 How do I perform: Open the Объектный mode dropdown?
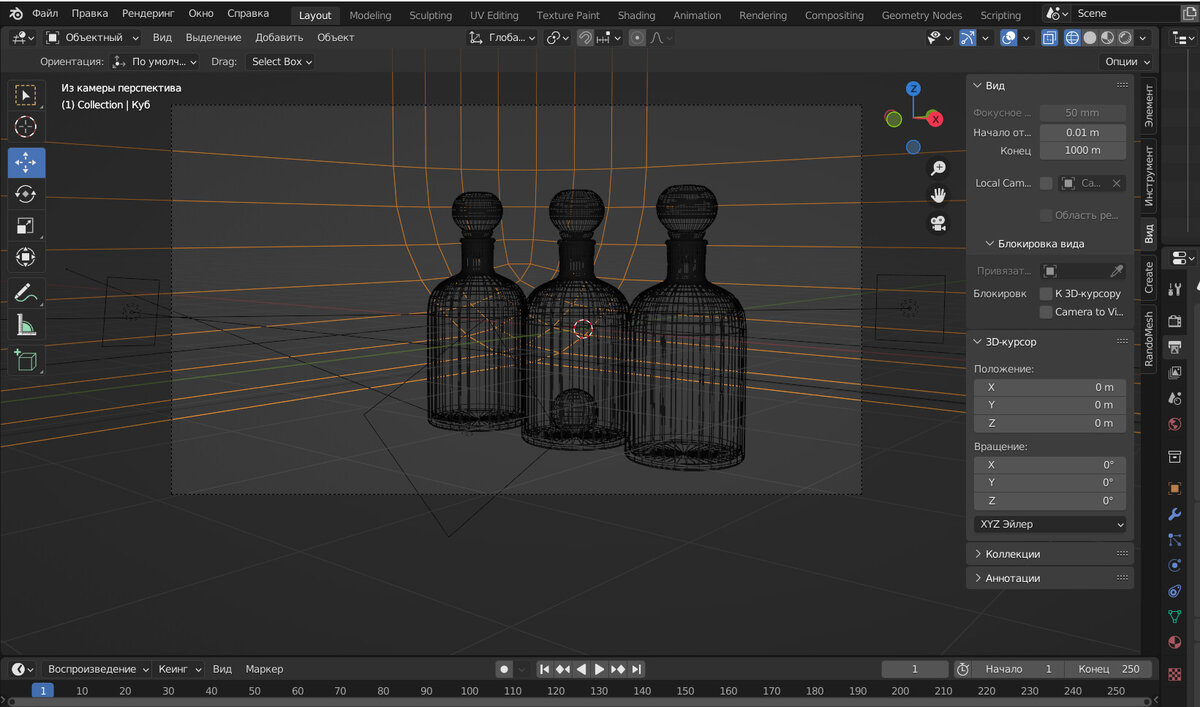point(93,37)
